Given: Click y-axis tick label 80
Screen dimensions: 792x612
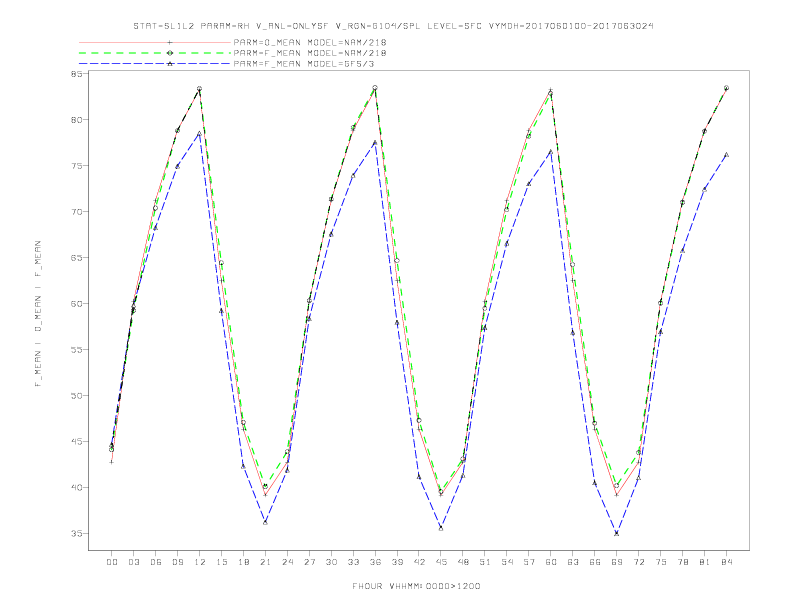Looking at the screenshot, I should tap(76, 120).
